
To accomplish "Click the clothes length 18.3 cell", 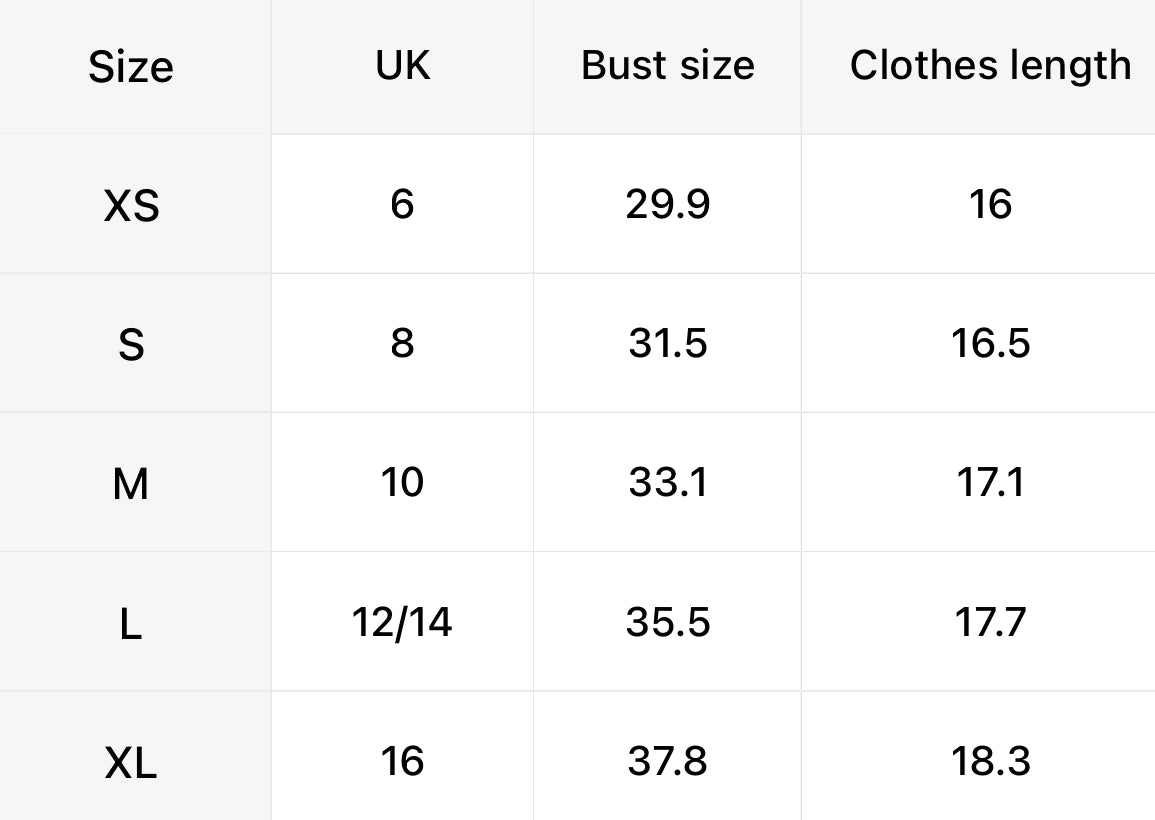I will click(979, 756).
